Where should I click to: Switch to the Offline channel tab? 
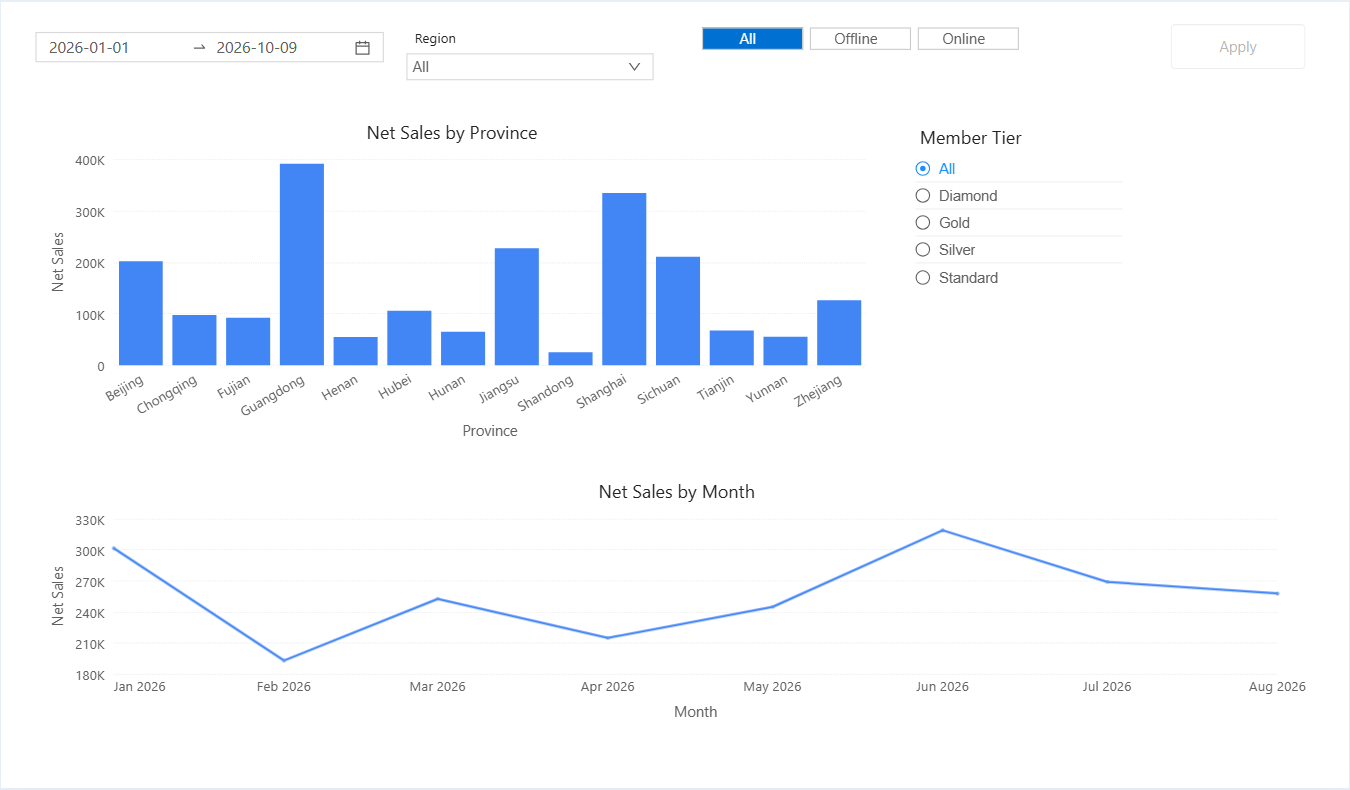[x=860, y=39]
